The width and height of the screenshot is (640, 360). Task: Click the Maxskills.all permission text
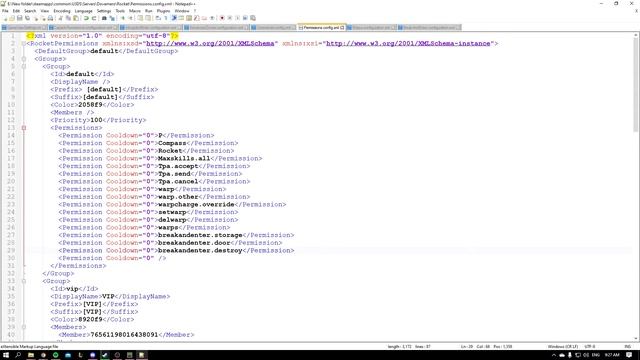coord(184,158)
